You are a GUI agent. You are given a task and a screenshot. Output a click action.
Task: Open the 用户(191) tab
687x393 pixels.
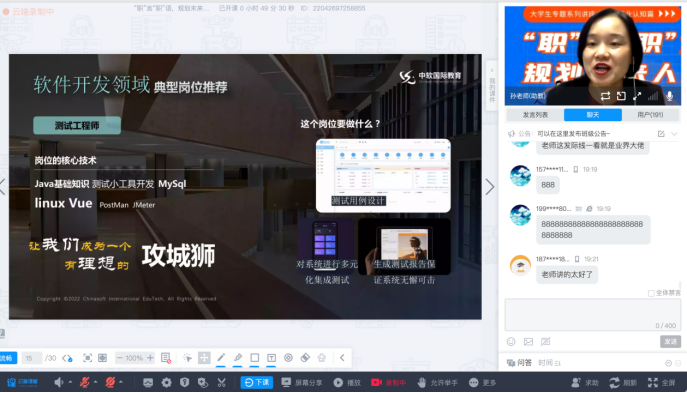click(650, 115)
